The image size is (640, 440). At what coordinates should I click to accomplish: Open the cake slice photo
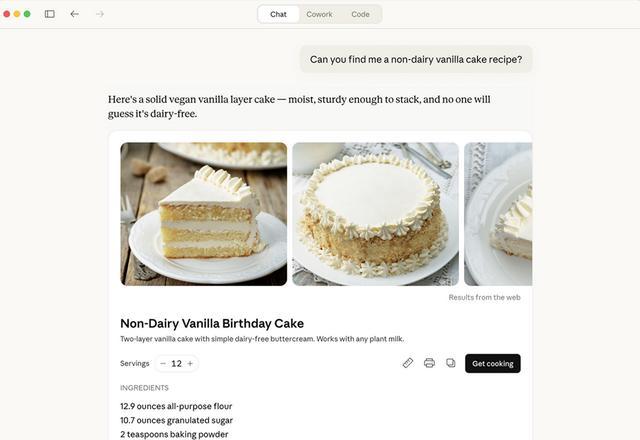pos(204,214)
